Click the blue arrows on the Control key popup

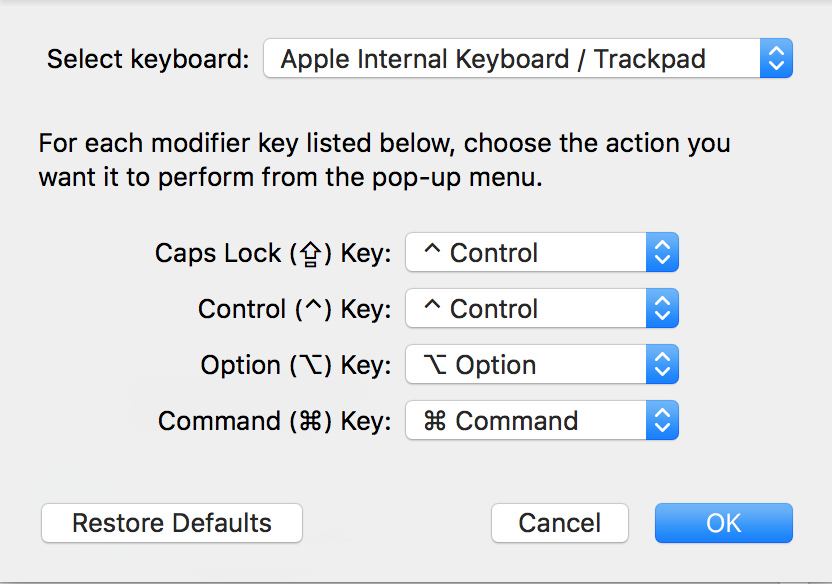(x=662, y=308)
